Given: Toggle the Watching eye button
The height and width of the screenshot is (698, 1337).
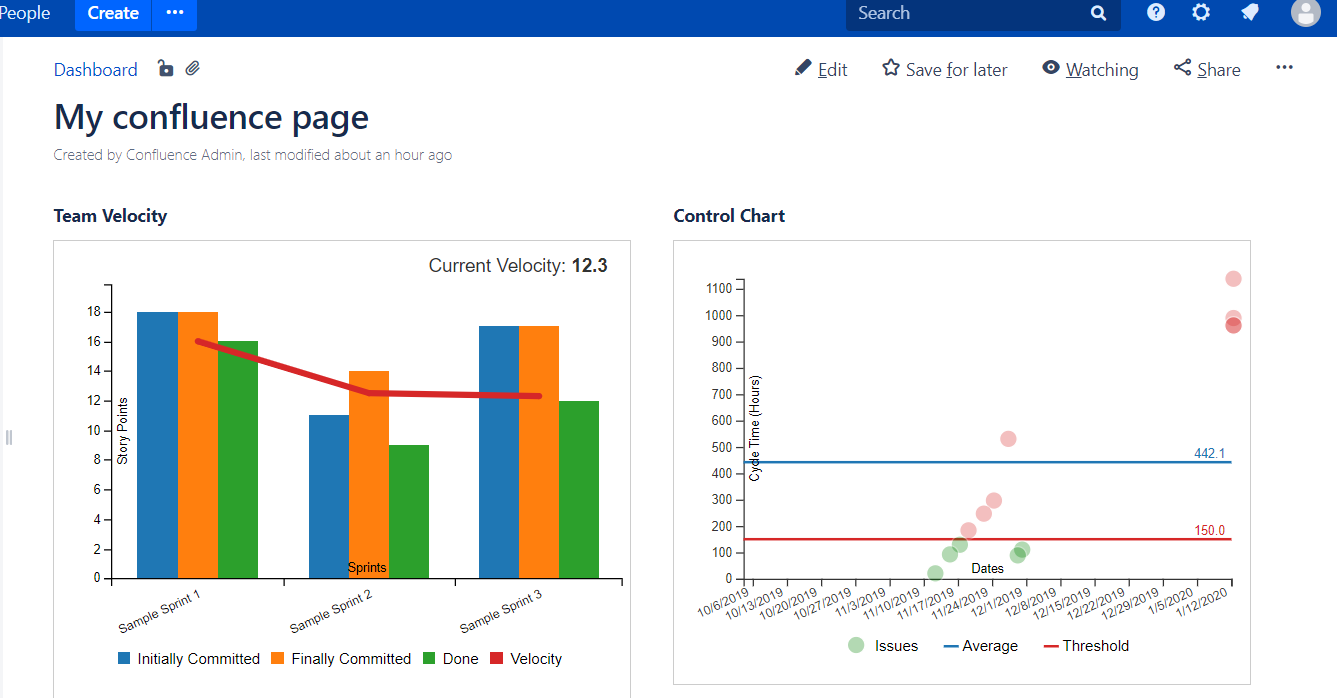Looking at the screenshot, I should click(x=1090, y=69).
